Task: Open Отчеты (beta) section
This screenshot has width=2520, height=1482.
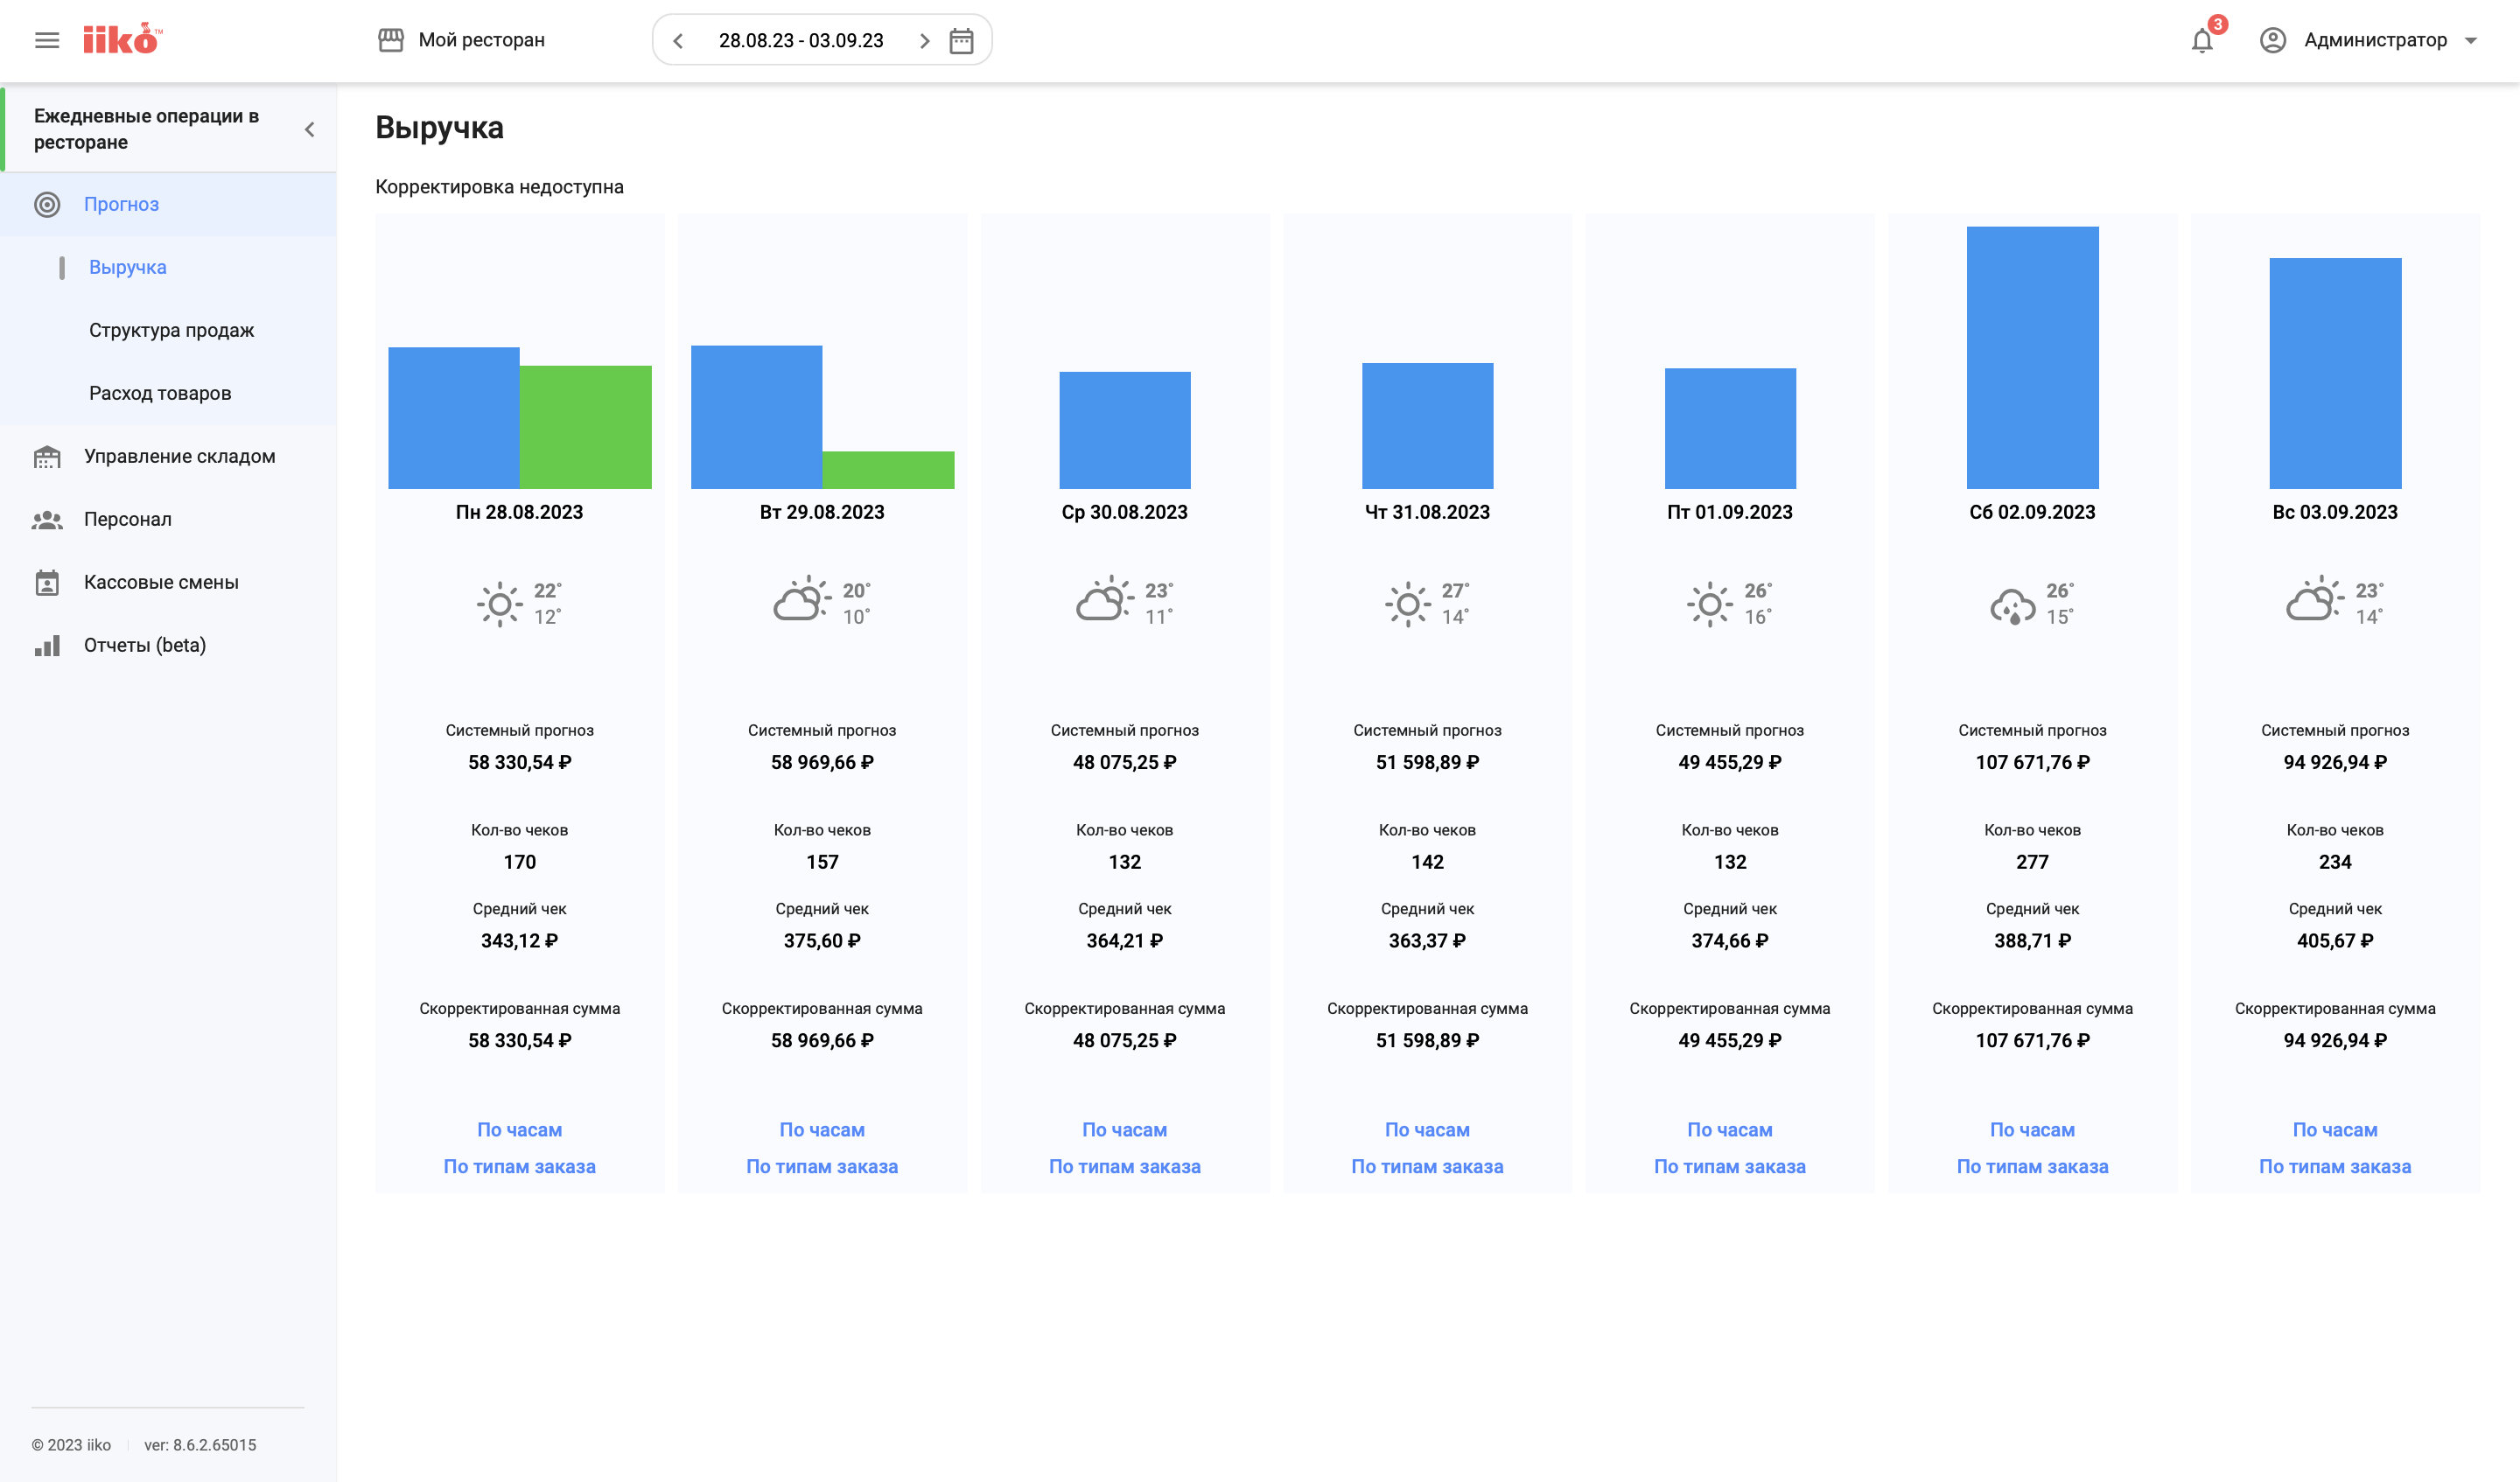Action: [x=144, y=645]
